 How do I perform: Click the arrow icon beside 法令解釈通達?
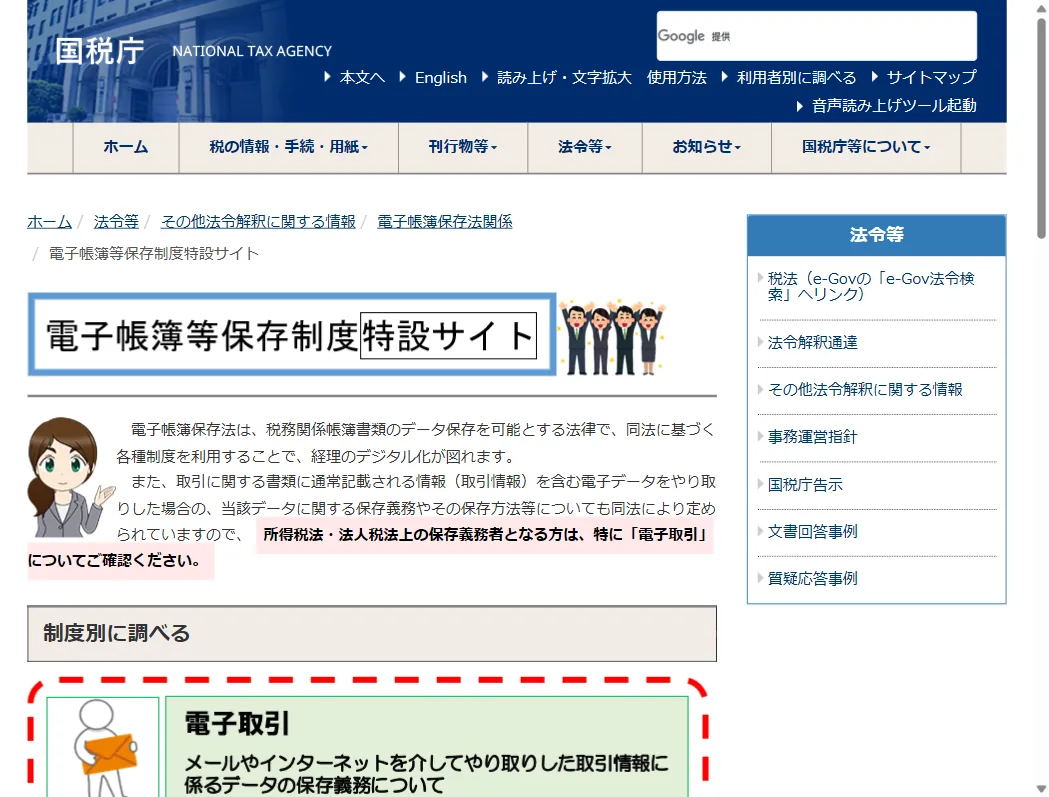click(x=761, y=342)
